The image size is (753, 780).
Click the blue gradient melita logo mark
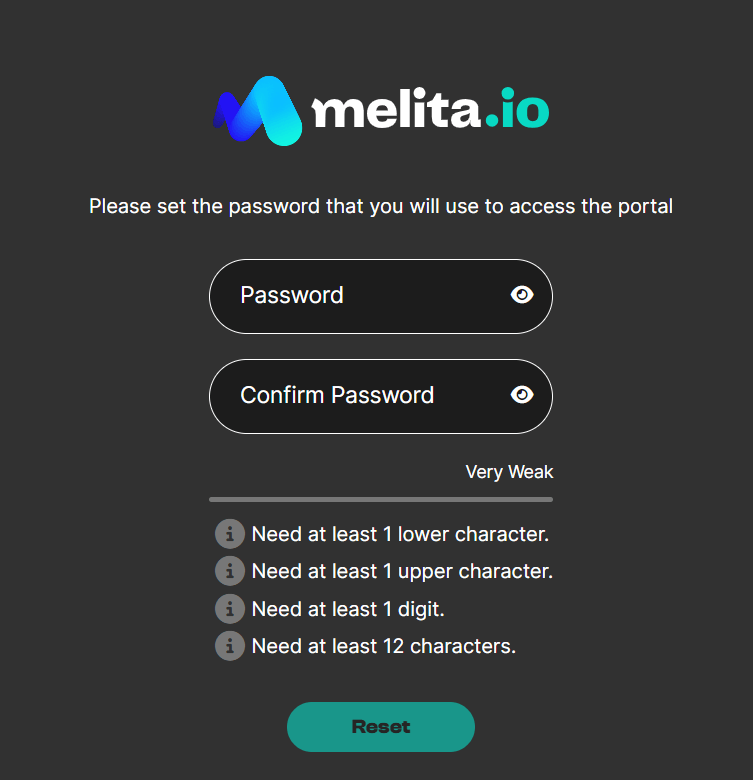pos(258,111)
